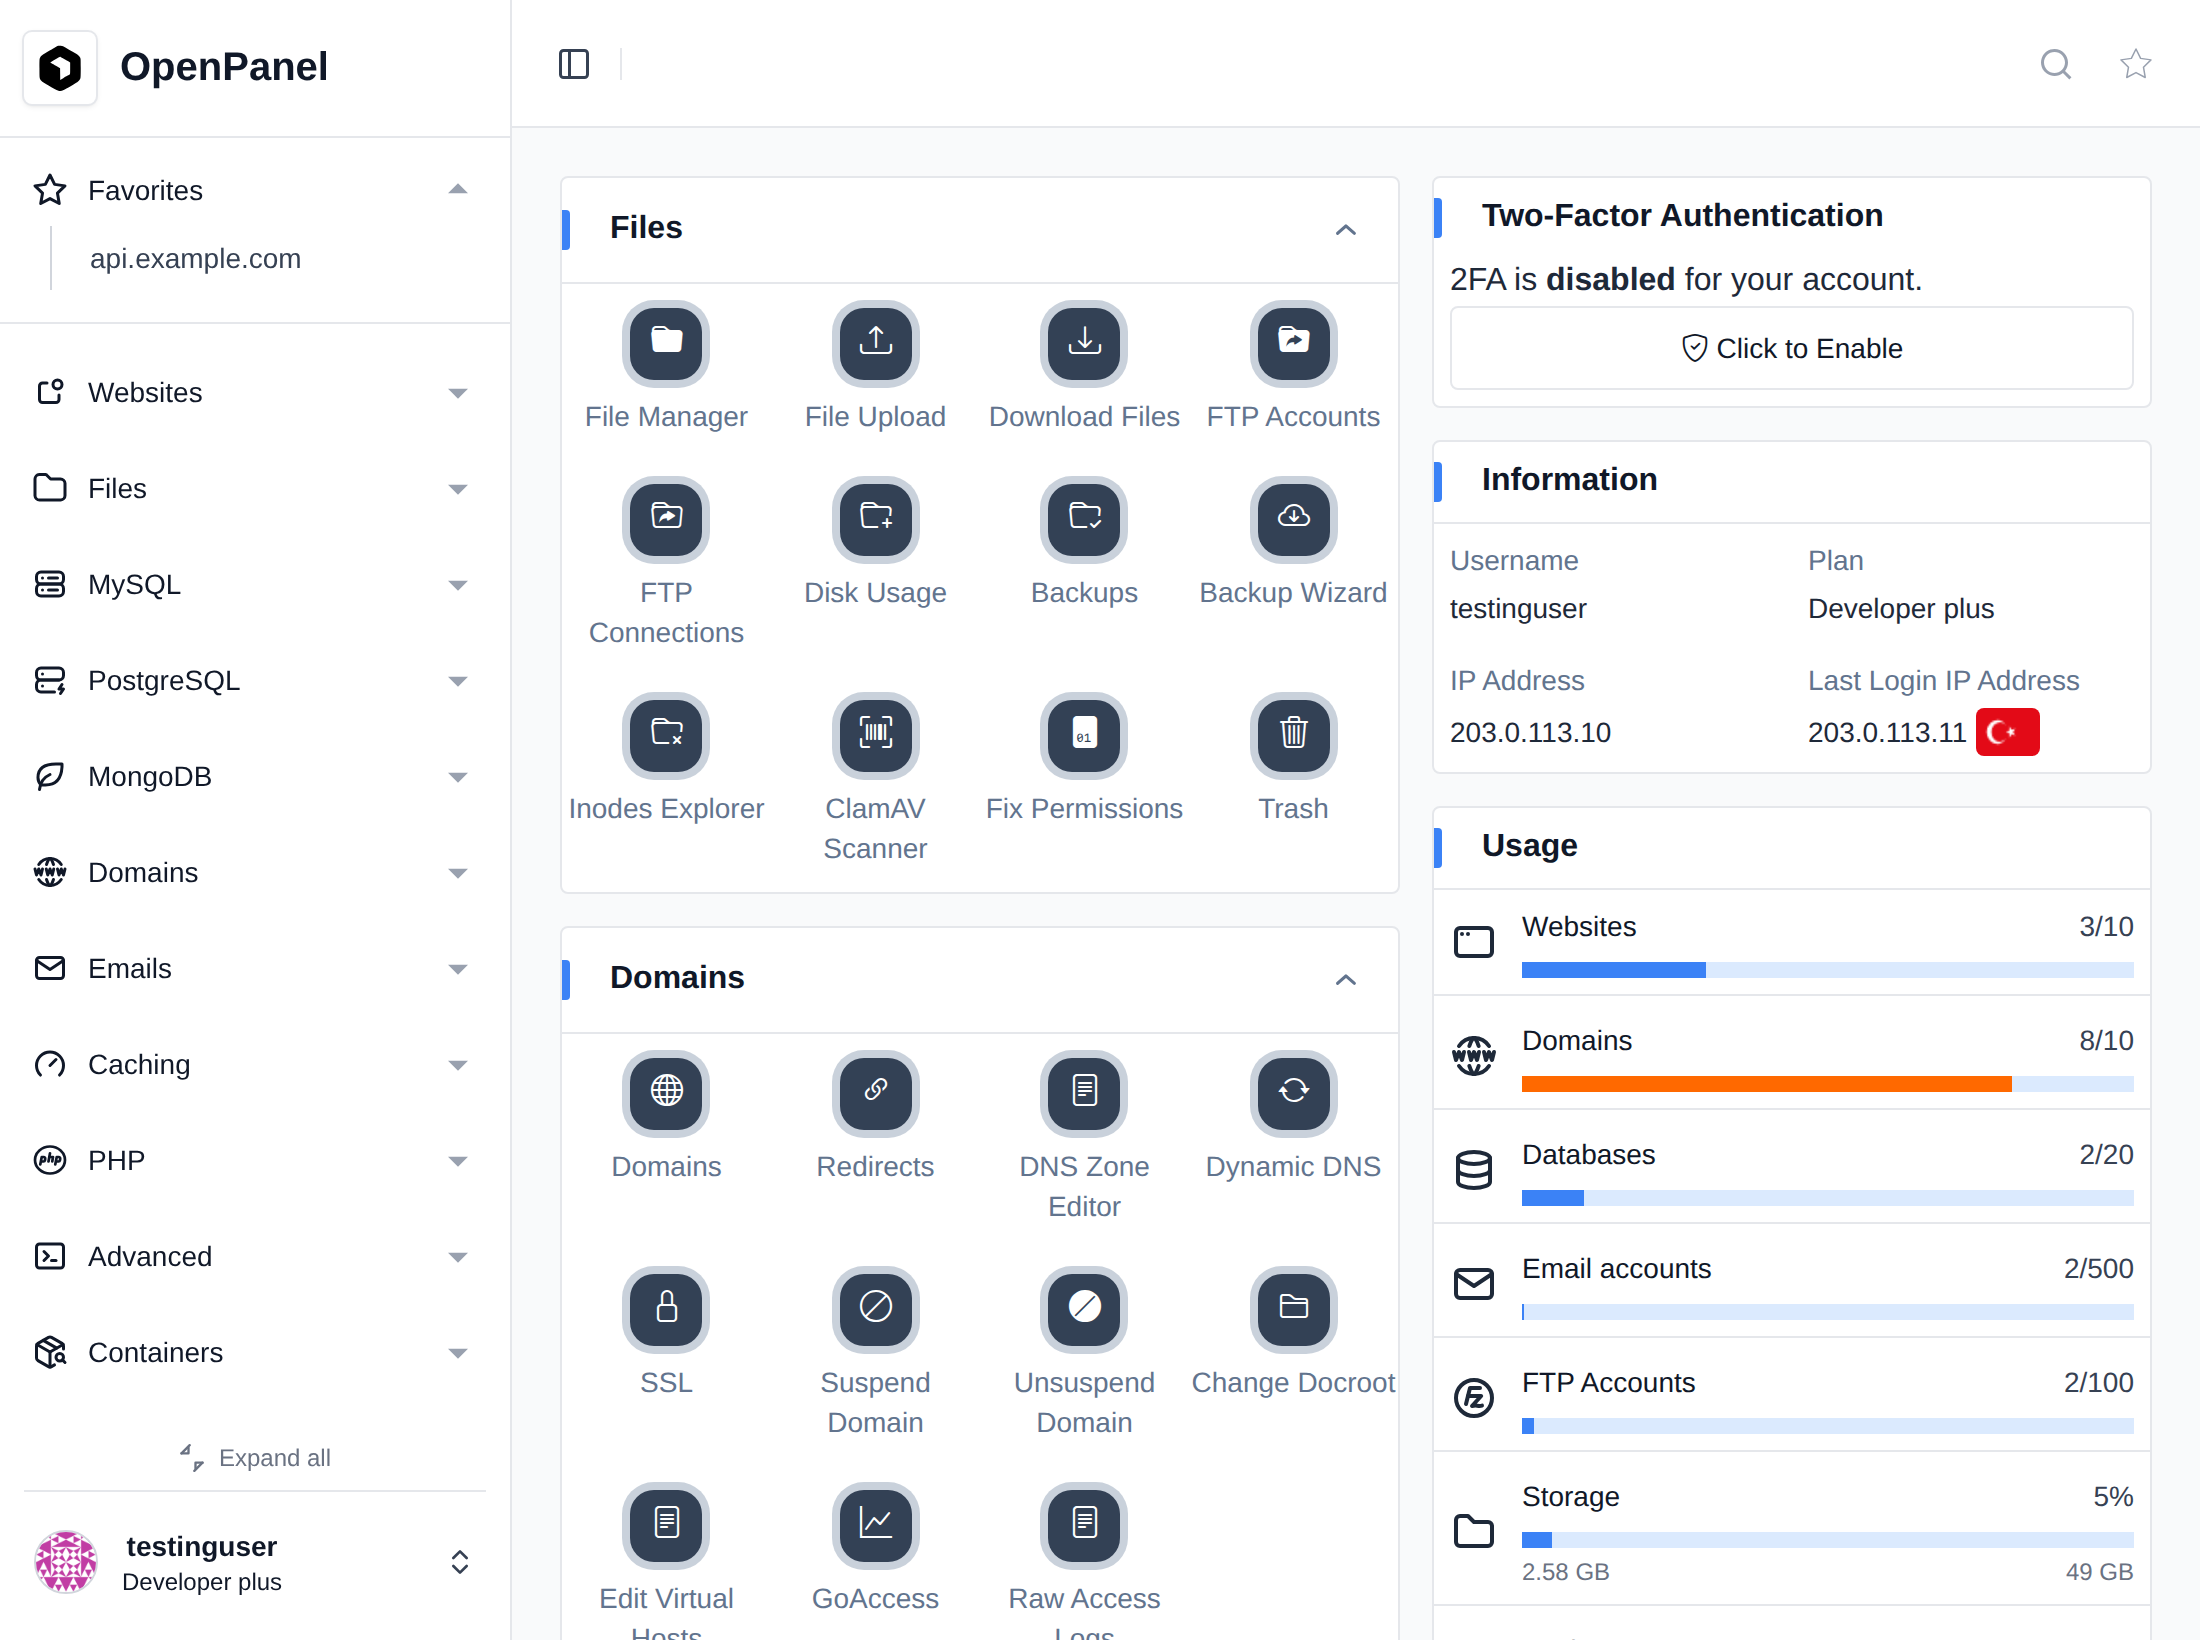The height and width of the screenshot is (1640, 2200).
Task: Open api.example.com favorite
Action: click(x=195, y=258)
